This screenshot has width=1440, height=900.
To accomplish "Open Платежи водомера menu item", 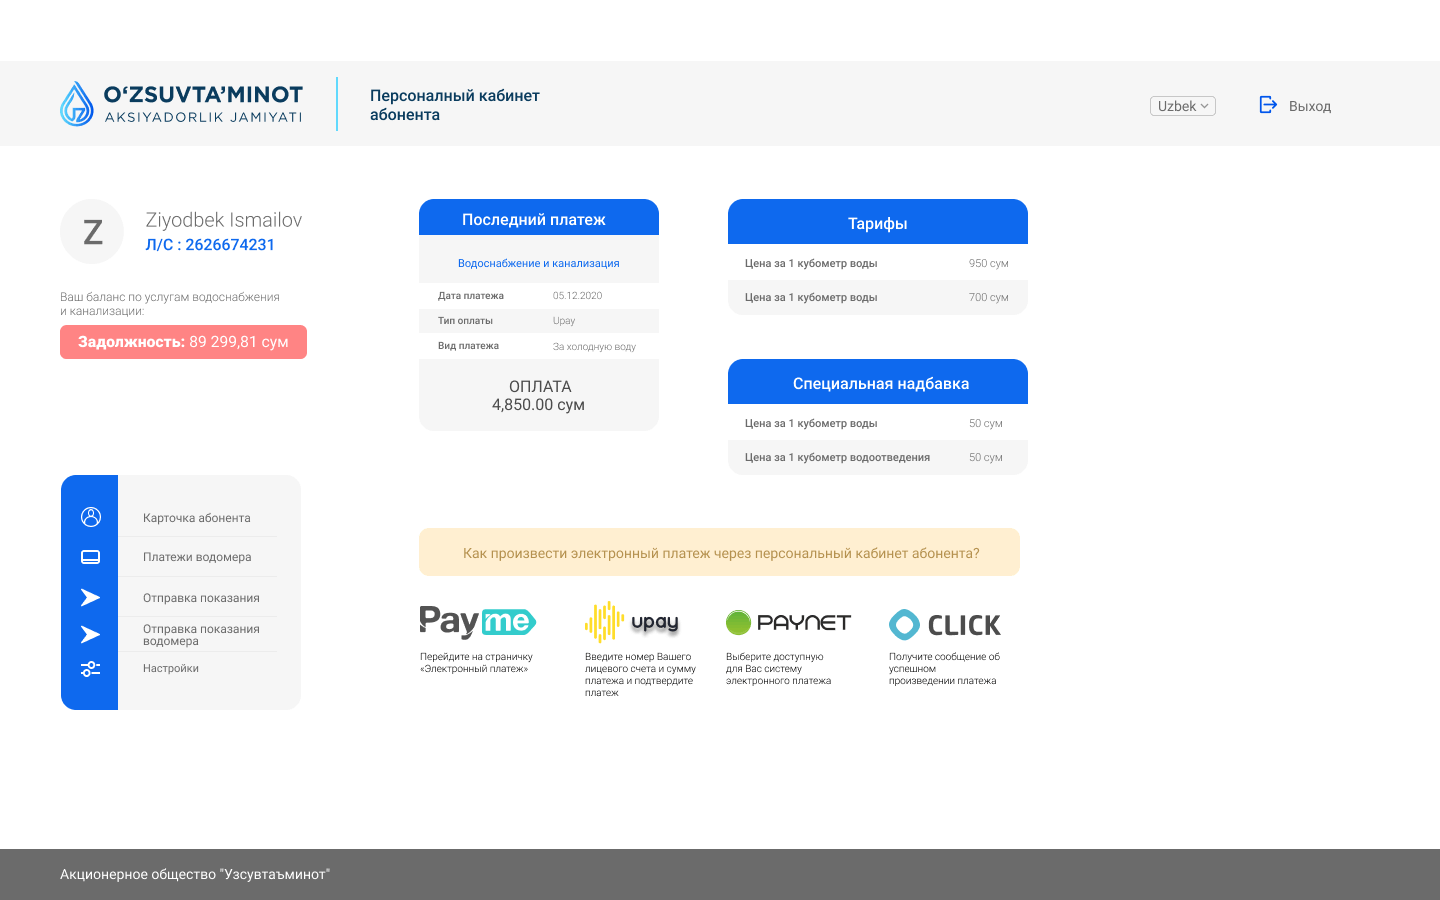I will (x=197, y=557).
